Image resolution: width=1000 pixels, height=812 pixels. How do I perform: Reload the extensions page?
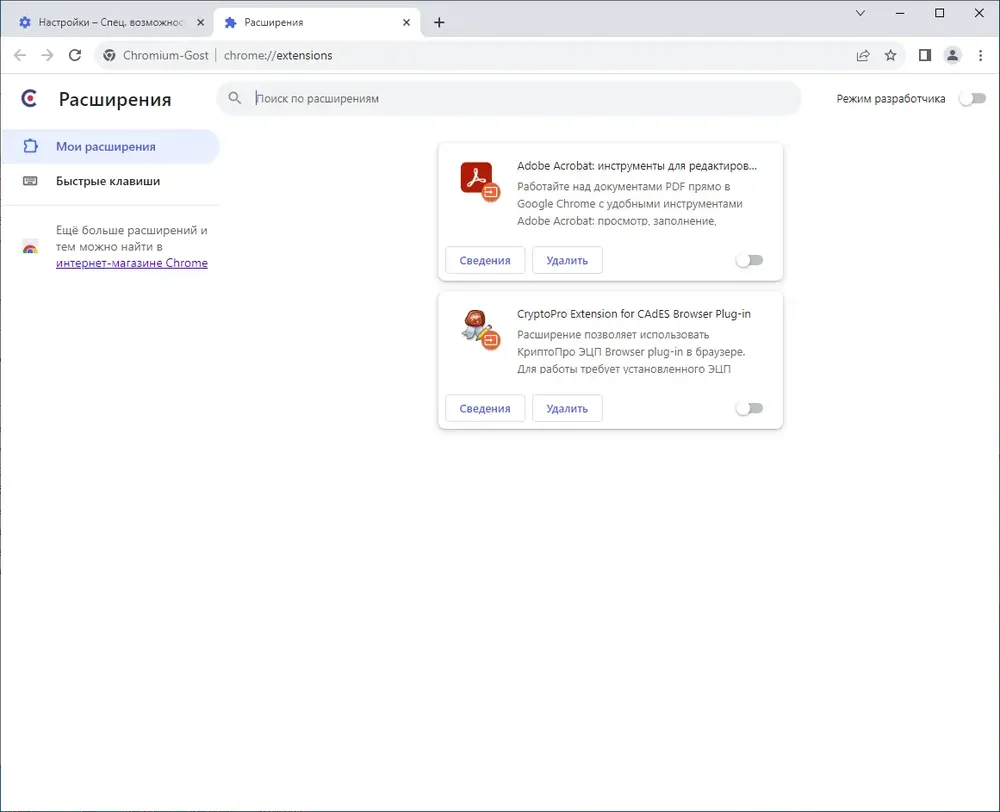(75, 55)
